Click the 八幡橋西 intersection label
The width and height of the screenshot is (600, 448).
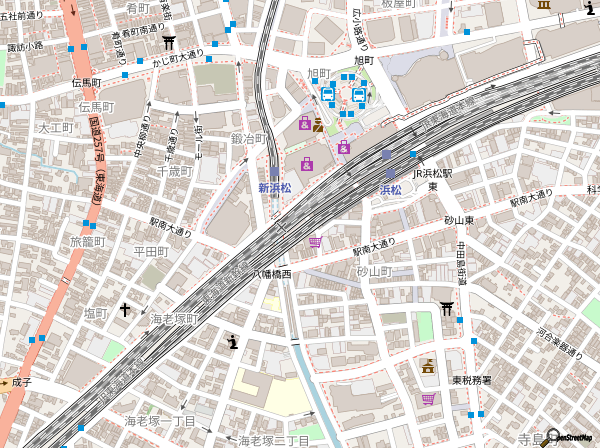coord(270,273)
